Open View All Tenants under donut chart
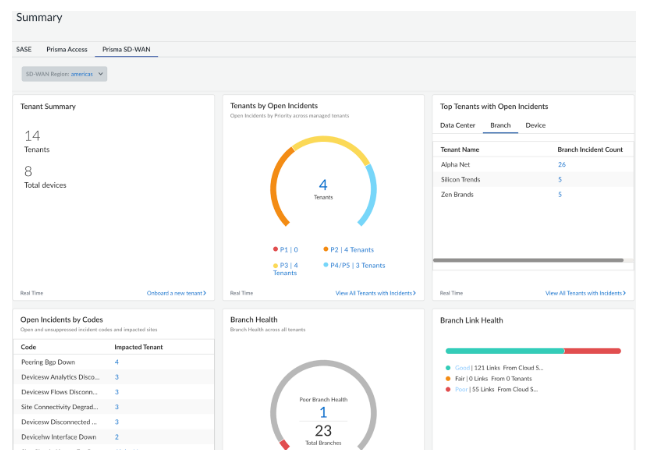Screen dimensions: 645x470 [375, 293]
